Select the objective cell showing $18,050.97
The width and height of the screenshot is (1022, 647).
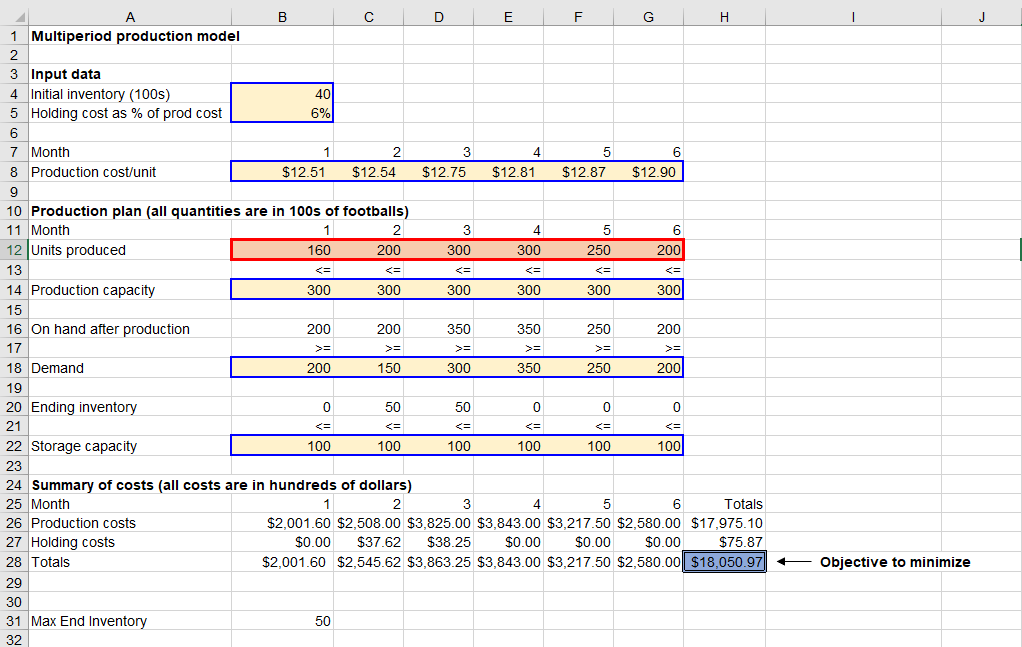pyautogui.click(x=723, y=562)
